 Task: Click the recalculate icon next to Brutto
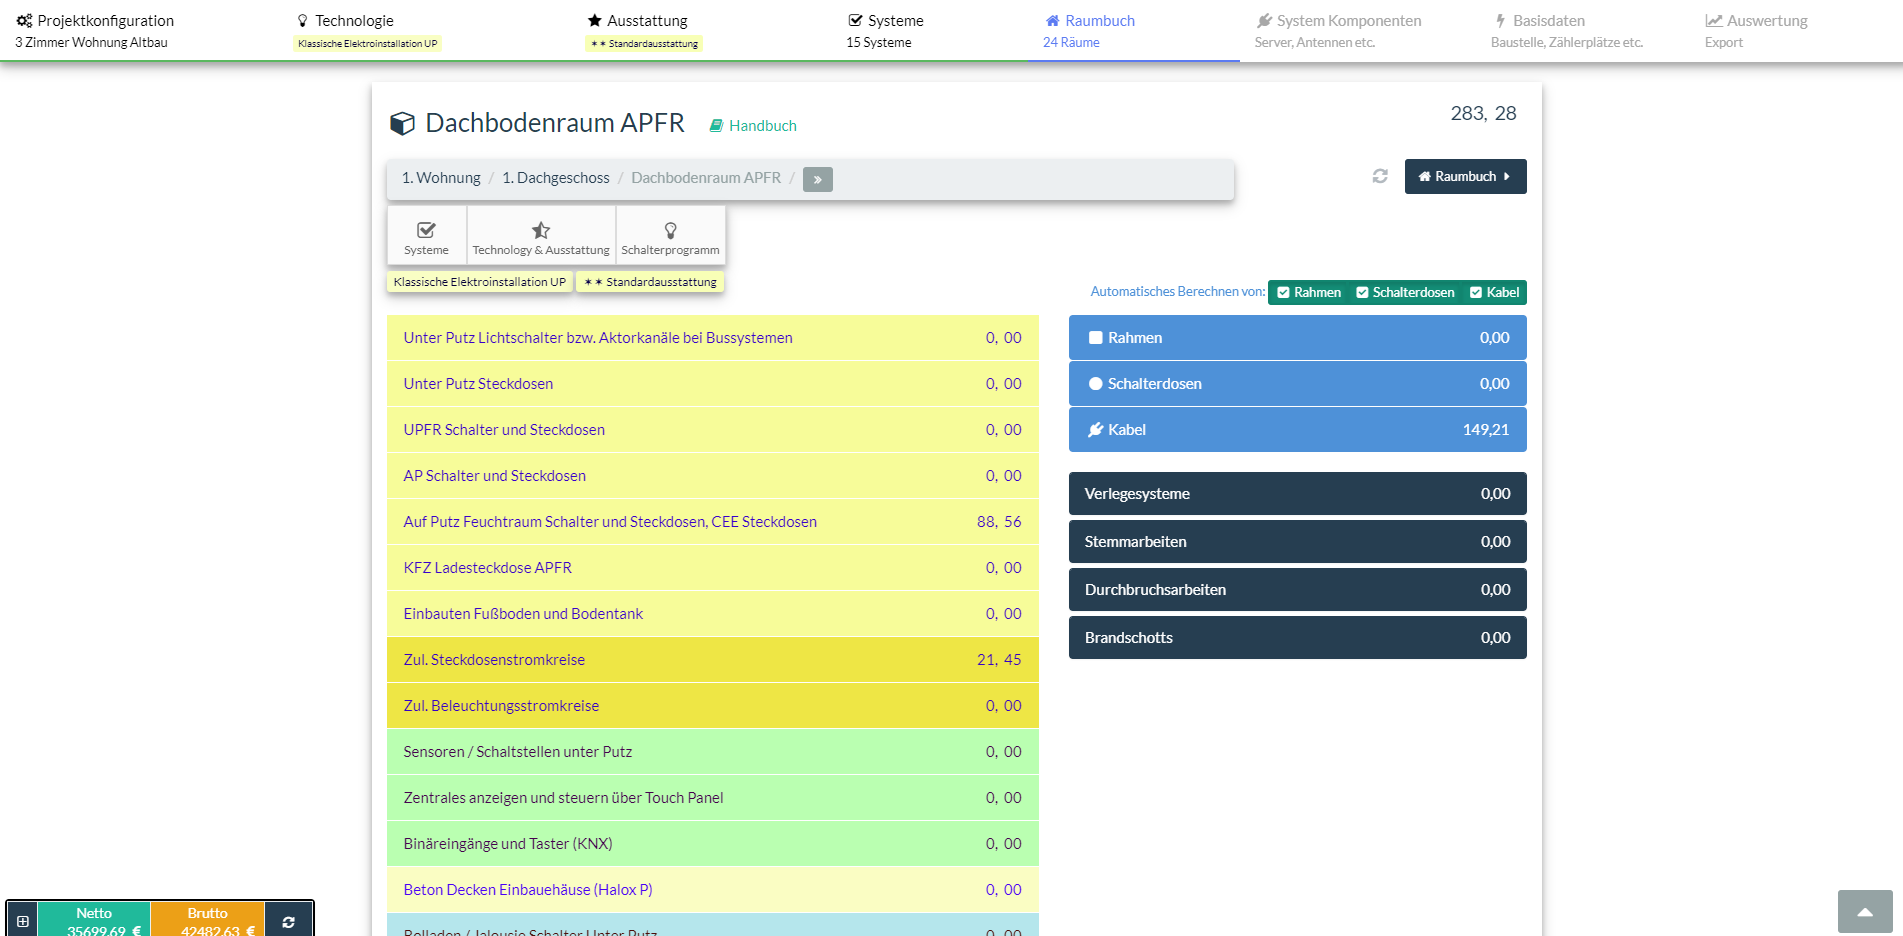click(288, 921)
